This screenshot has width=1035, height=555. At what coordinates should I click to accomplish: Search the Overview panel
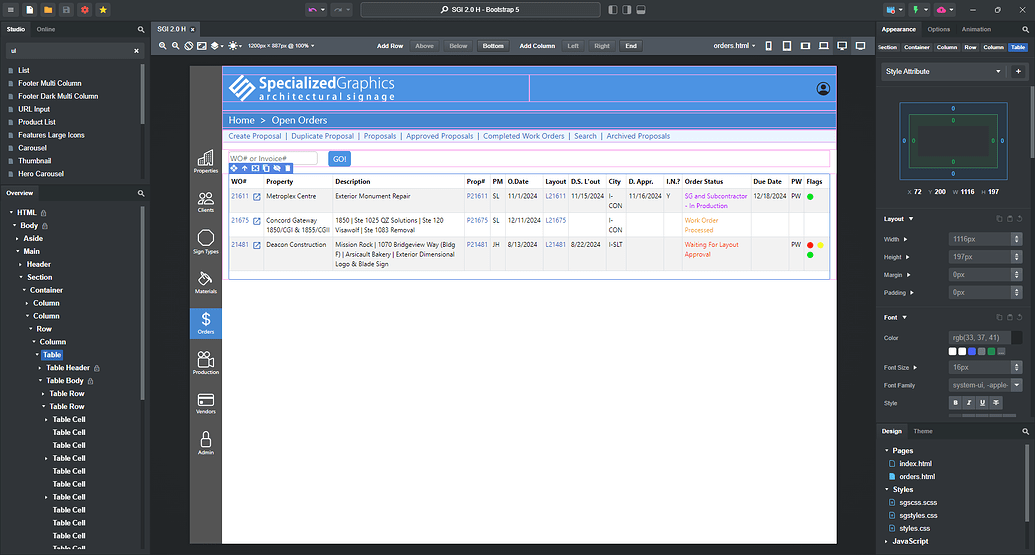(x=141, y=193)
